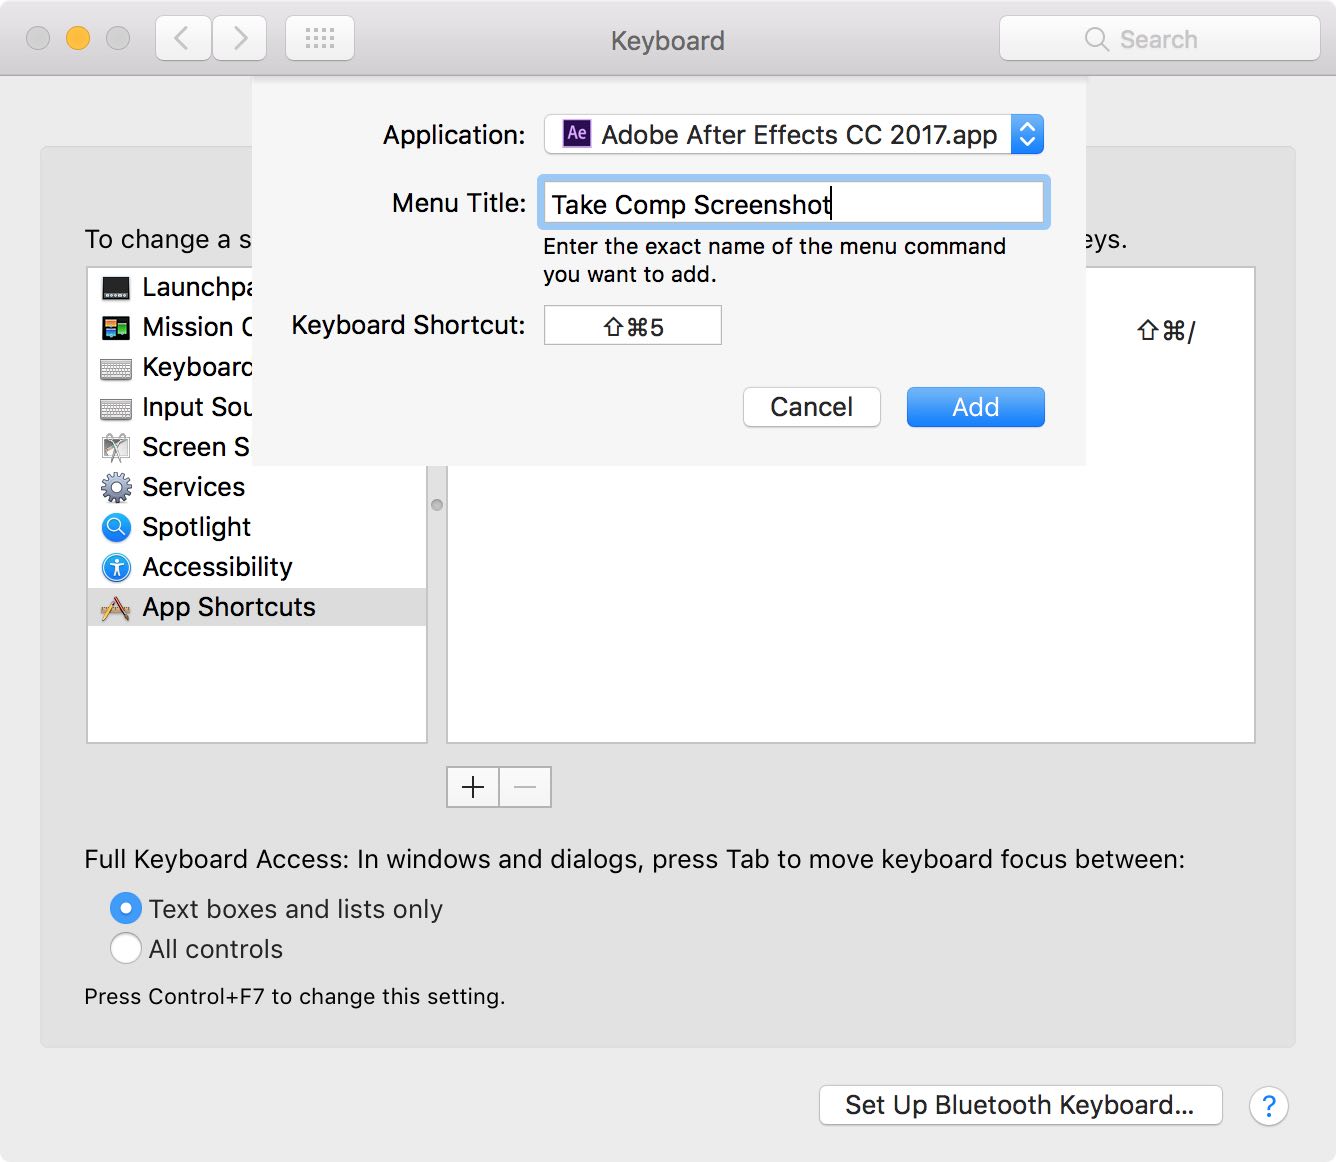Select the Spotlight magnifier icon
The height and width of the screenshot is (1162, 1336).
(x=116, y=527)
